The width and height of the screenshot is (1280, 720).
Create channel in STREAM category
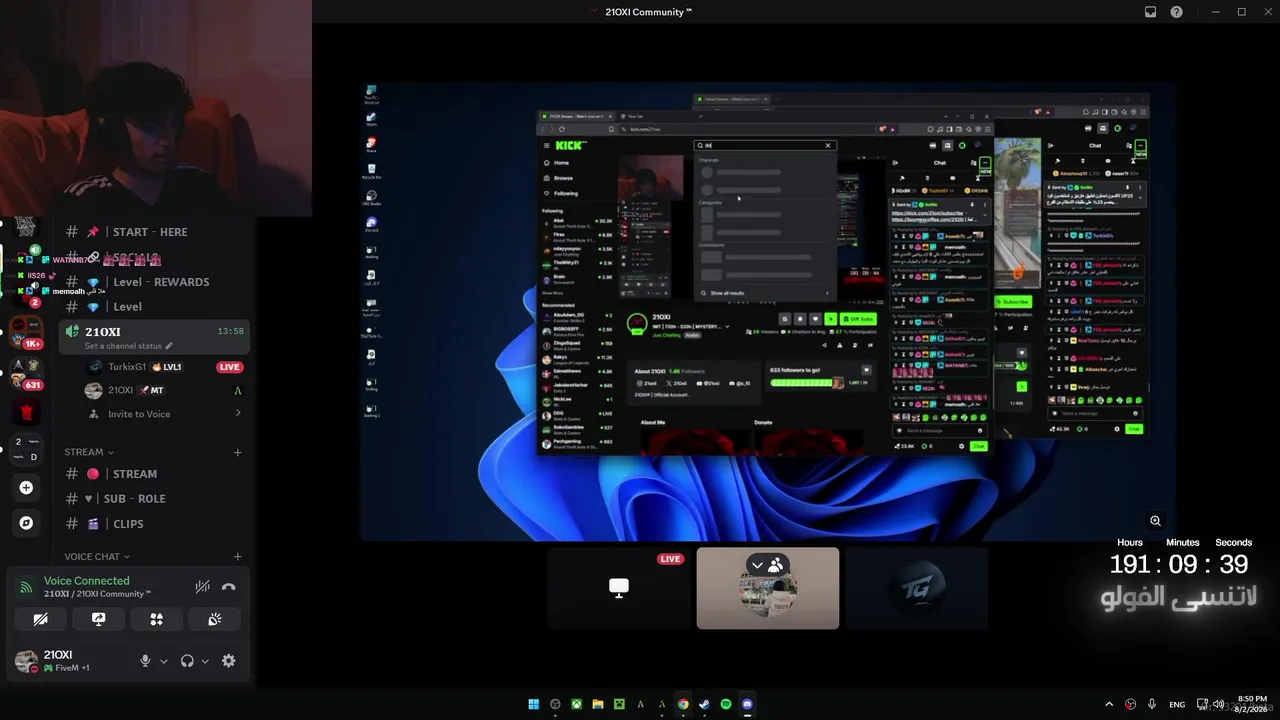pyautogui.click(x=237, y=452)
